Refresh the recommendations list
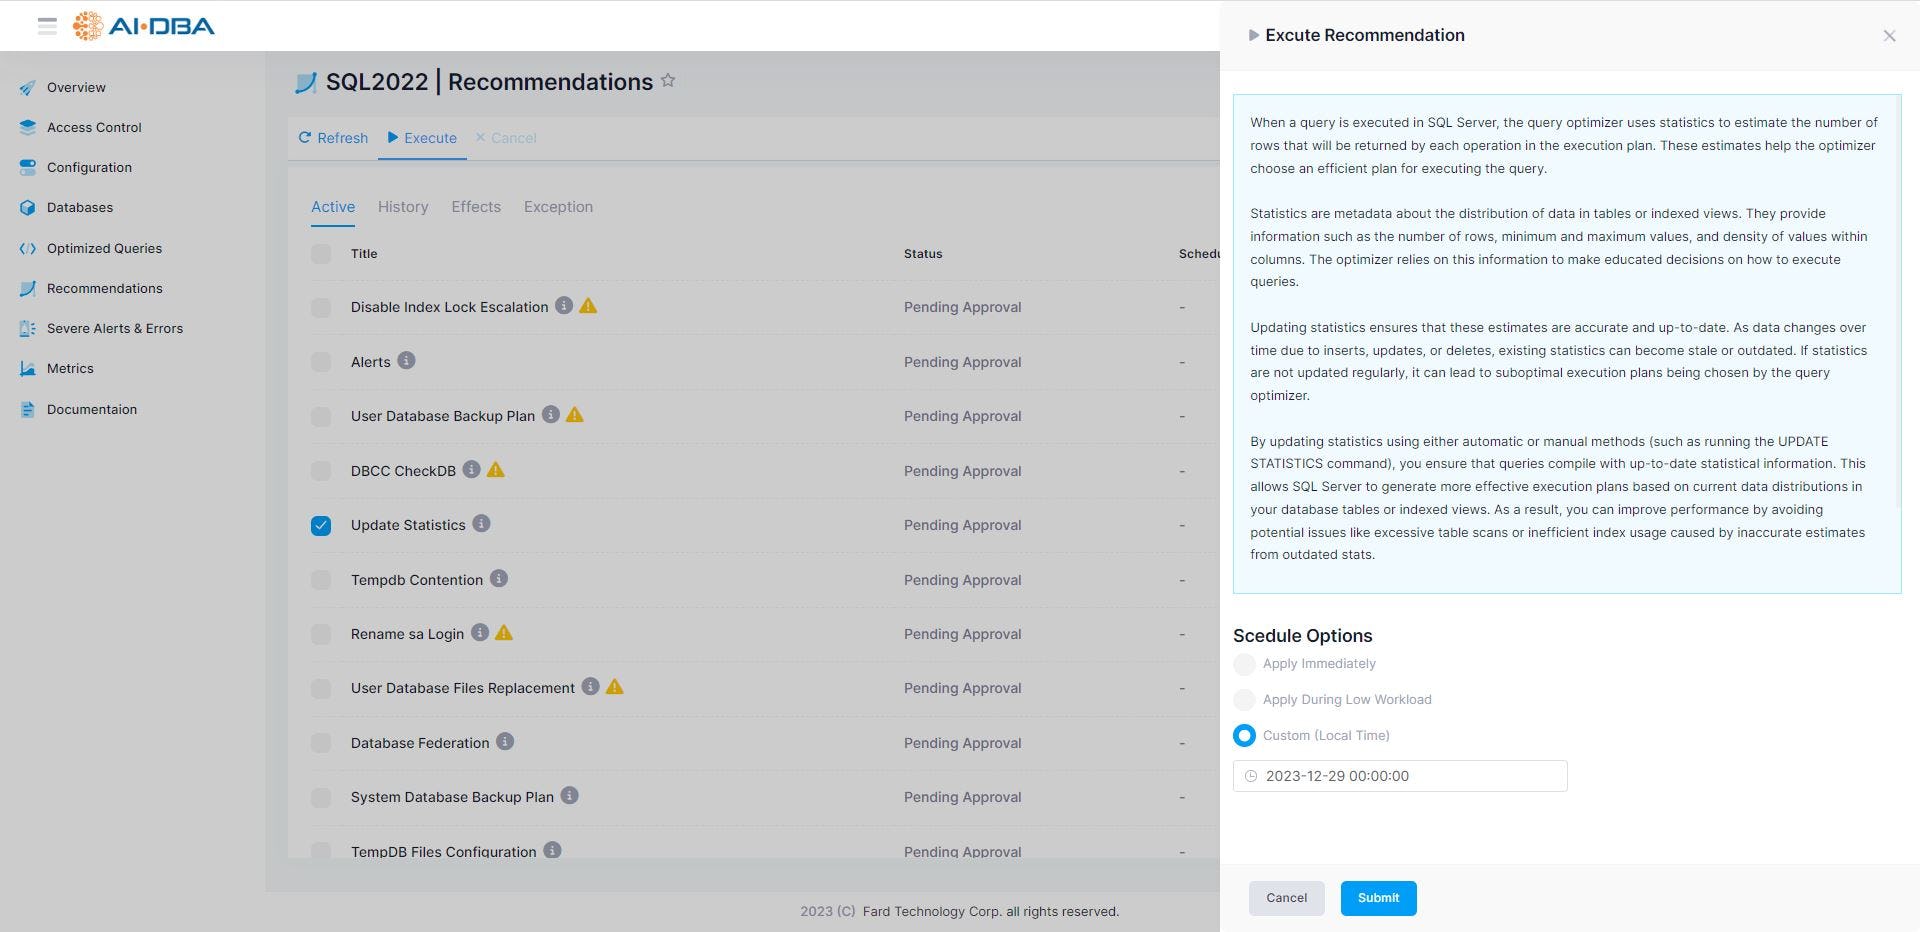 point(333,137)
